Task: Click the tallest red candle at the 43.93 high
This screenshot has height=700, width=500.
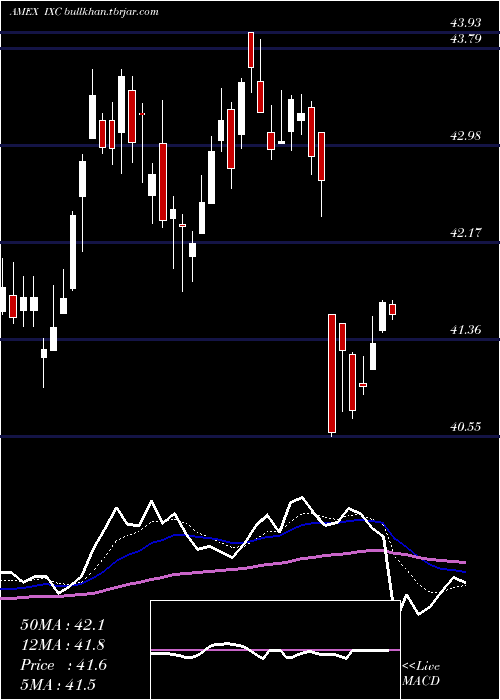Action: tap(251, 50)
